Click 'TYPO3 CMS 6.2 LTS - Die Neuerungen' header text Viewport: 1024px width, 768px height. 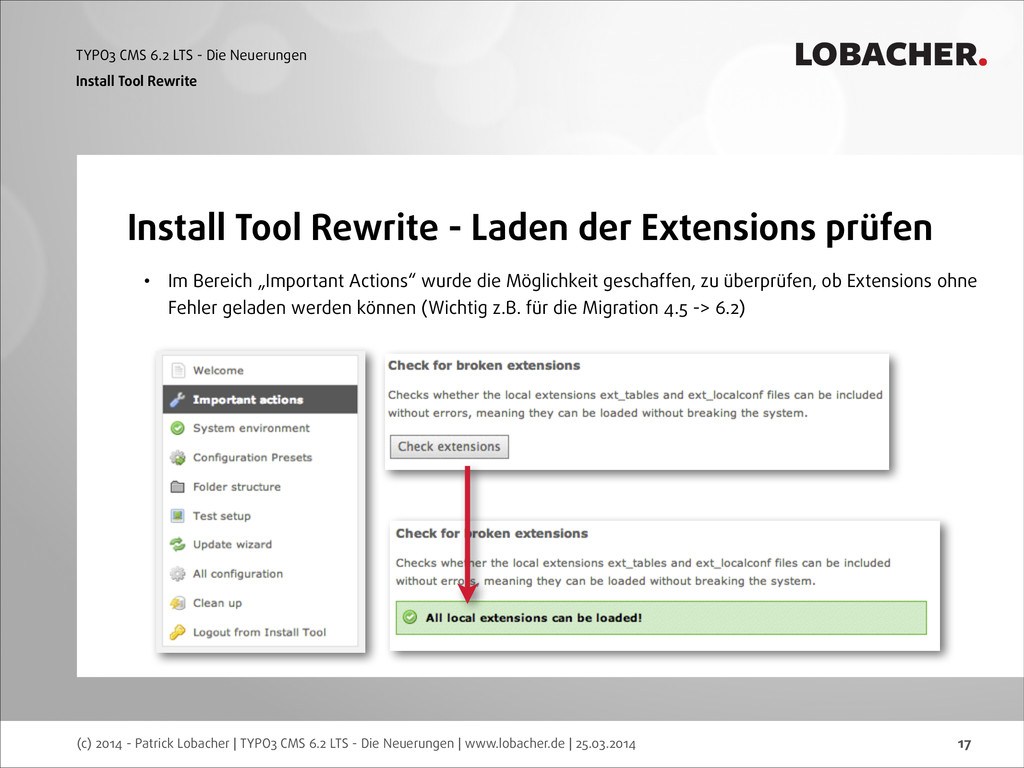pos(191,56)
